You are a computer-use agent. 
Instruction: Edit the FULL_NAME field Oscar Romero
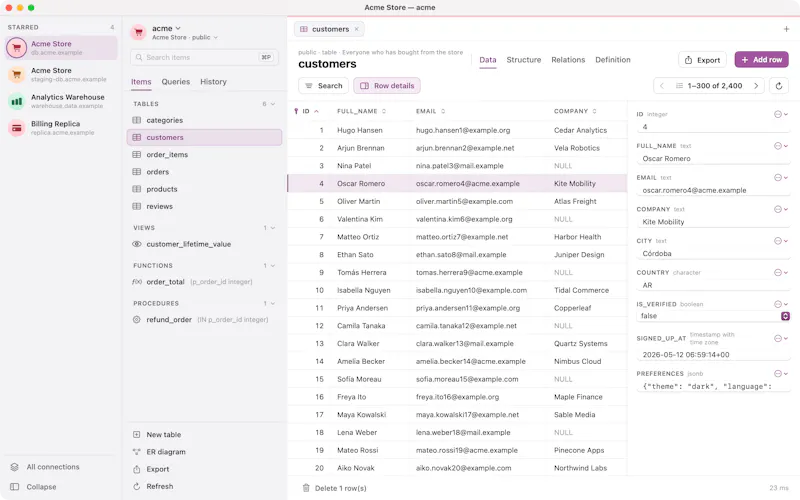pos(713,159)
